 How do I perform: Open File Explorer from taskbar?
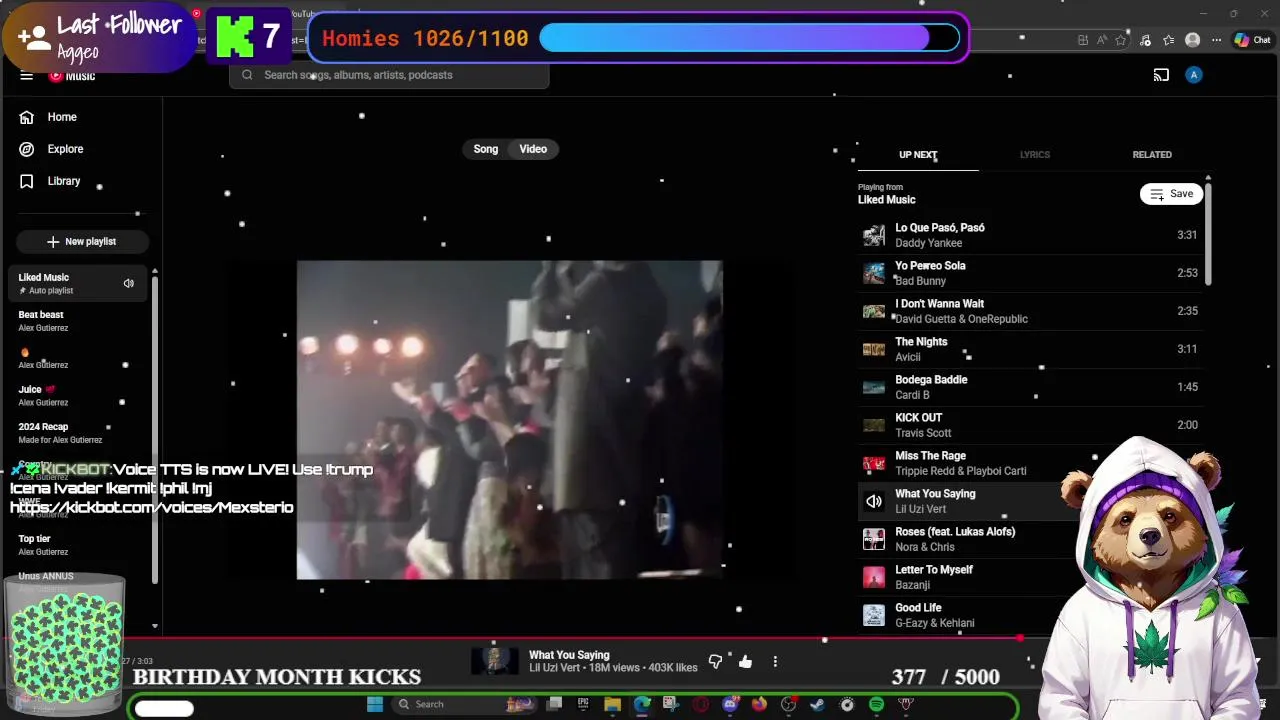(x=612, y=704)
